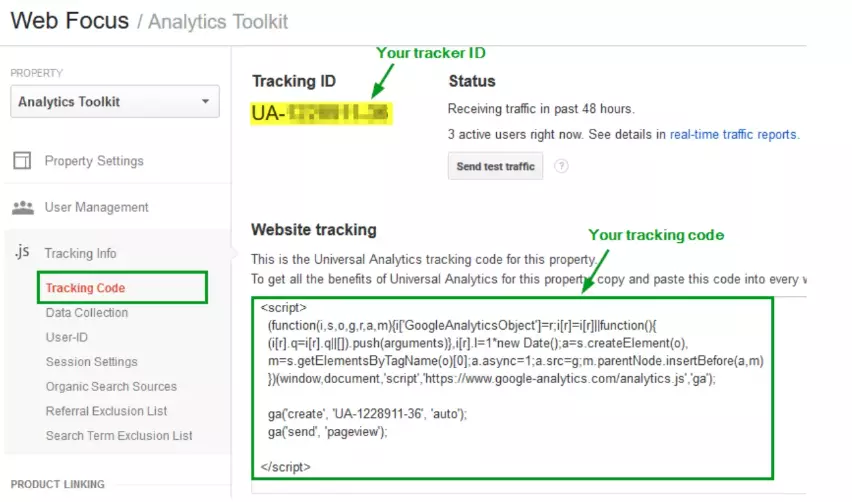Click the google-analytics.com/analytics.js code line
The height and width of the screenshot is (502, 852).
click(492, 379)
